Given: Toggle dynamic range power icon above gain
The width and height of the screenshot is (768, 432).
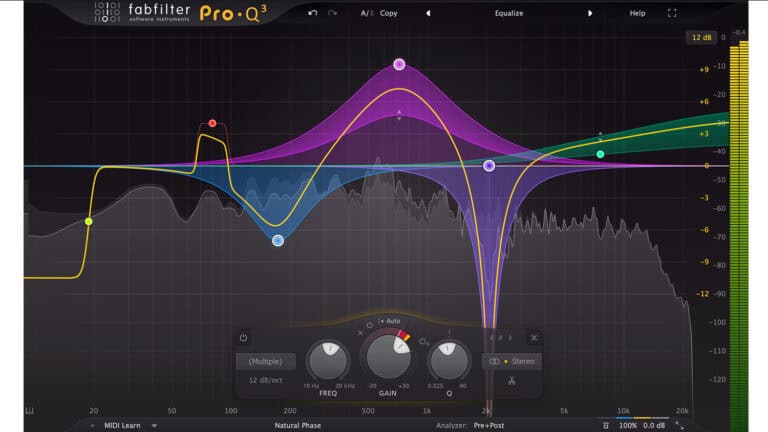Looking at the screenshot, I should click(x=369, y=325).
